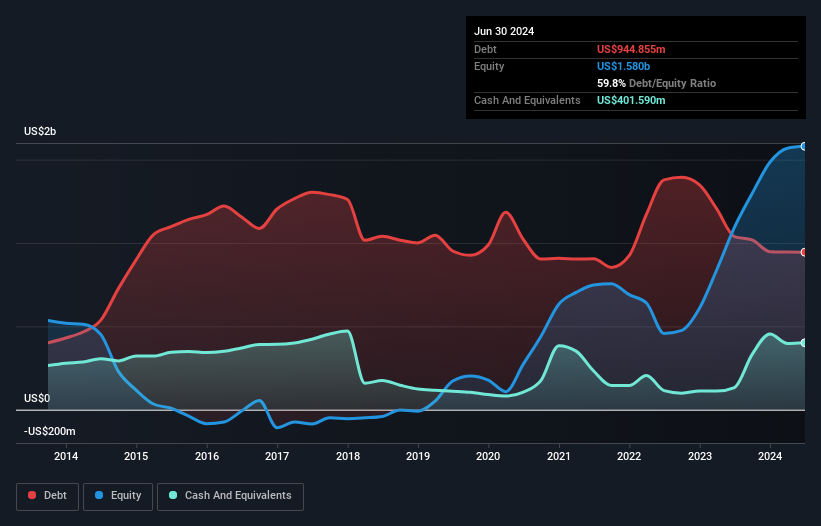Click the Cash endpoint marker on chart
Image resolution: width=821 pixels, height=526 pixels.
point(804,343)
